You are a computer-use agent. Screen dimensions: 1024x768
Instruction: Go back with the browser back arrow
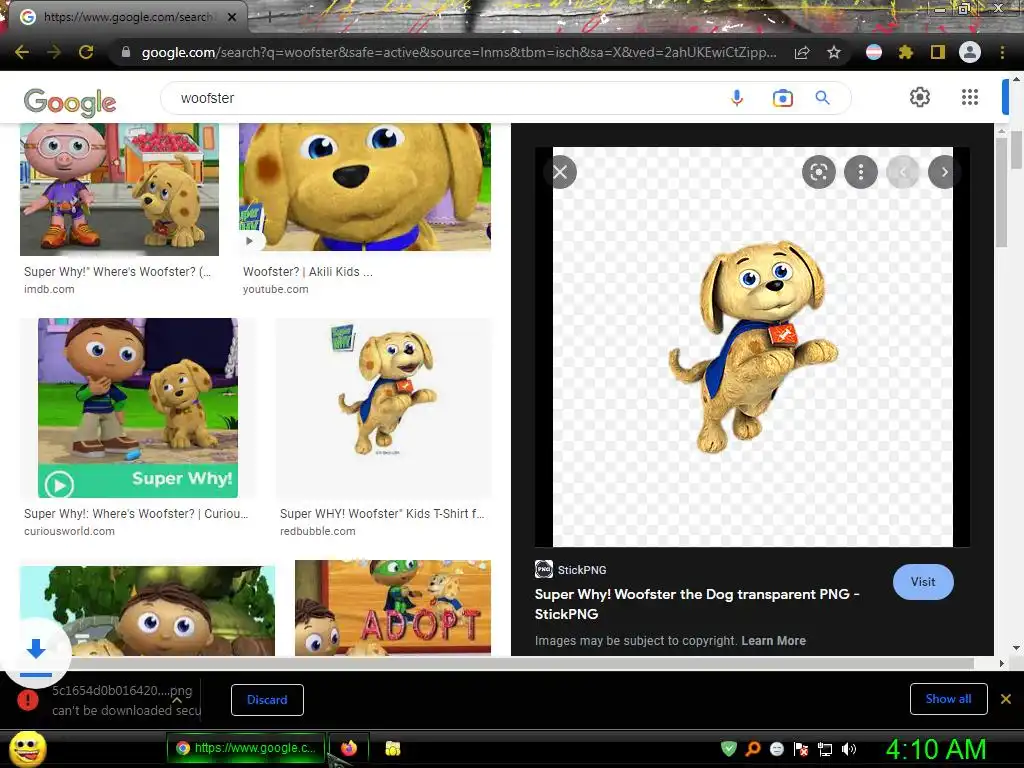tap(22, 52)
